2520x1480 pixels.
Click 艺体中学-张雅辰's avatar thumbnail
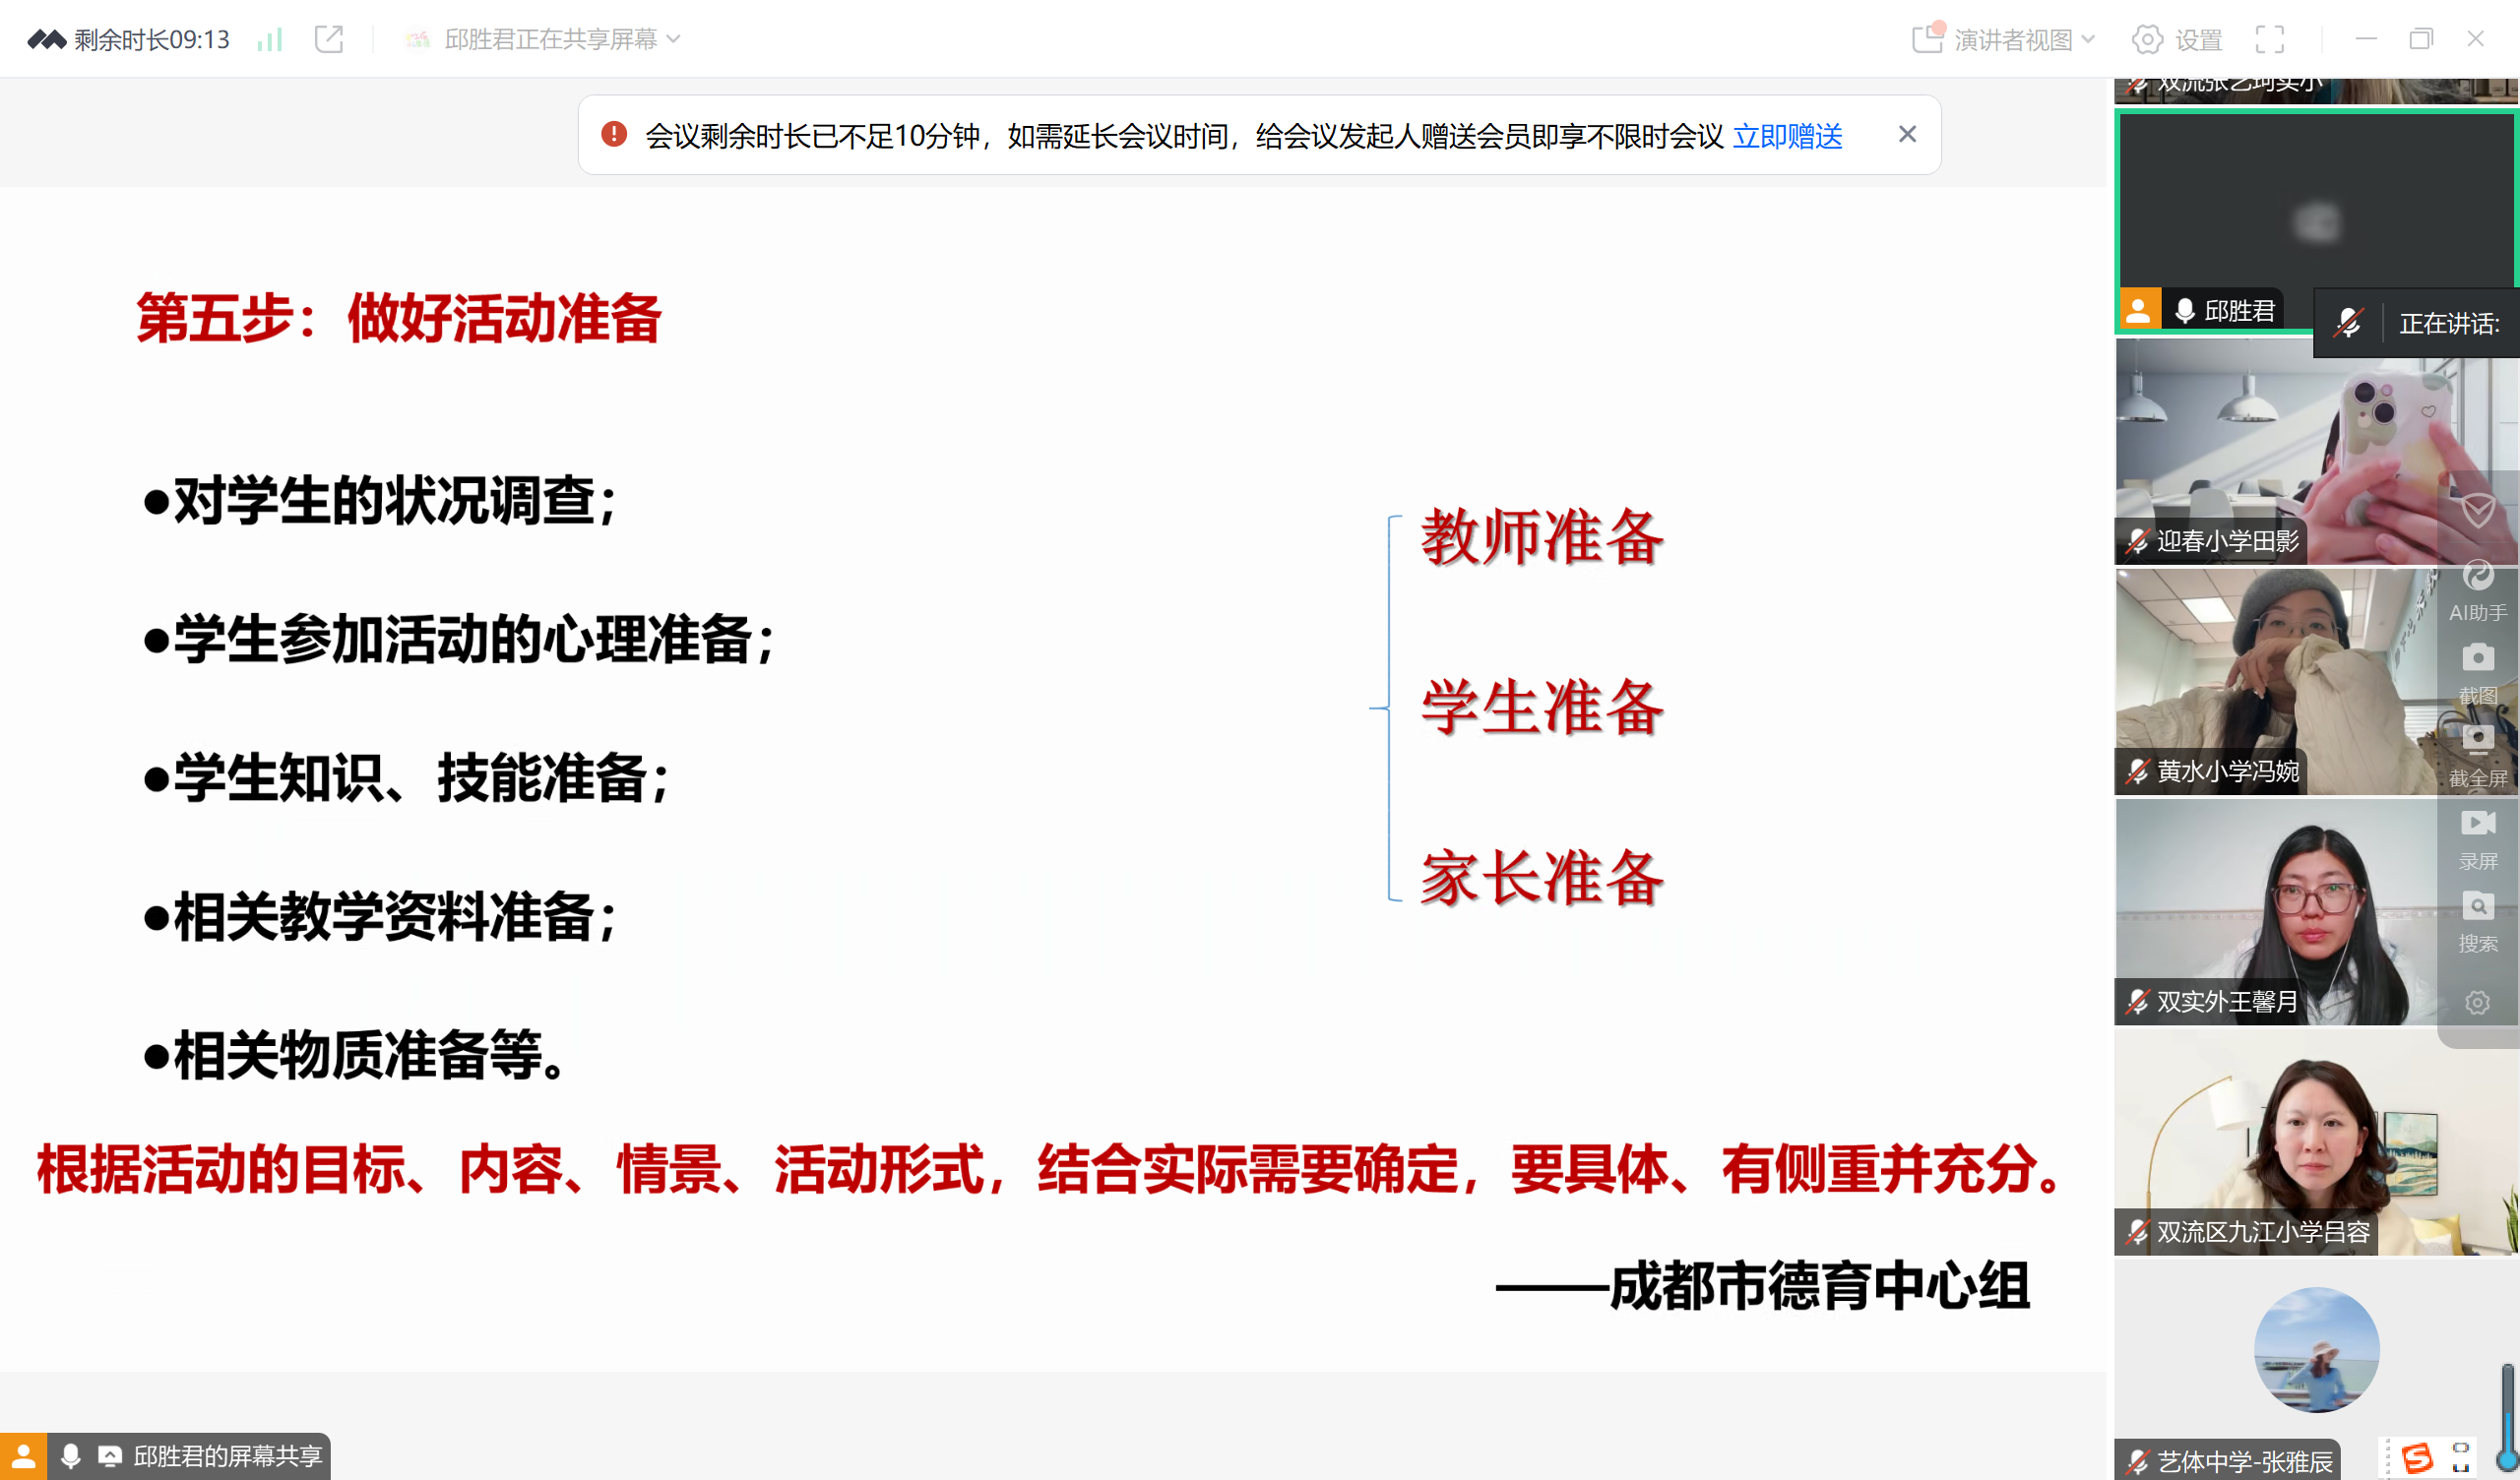point(2316,1349)
